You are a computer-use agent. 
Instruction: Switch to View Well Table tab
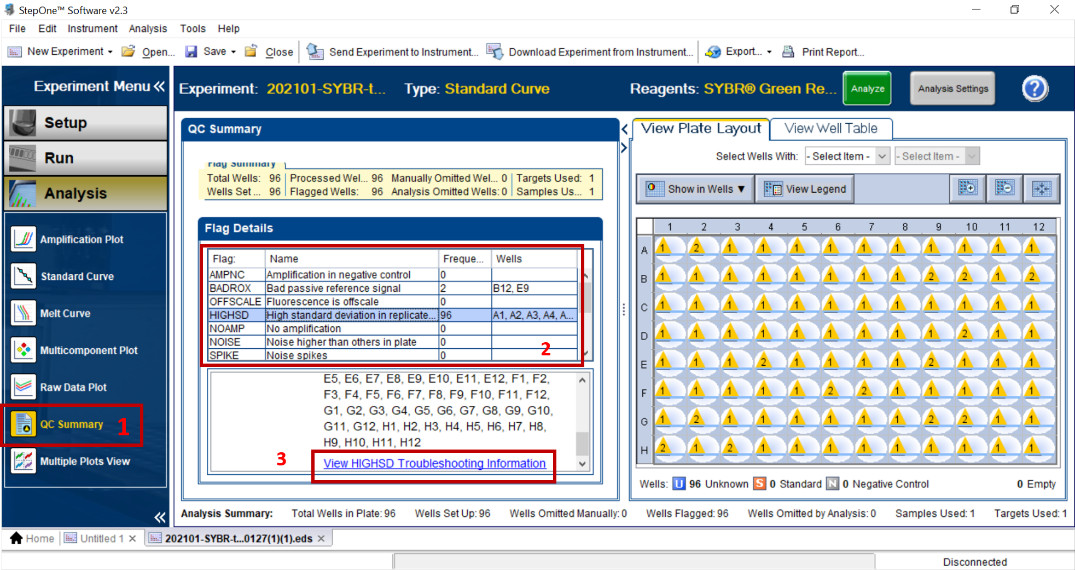830,128
